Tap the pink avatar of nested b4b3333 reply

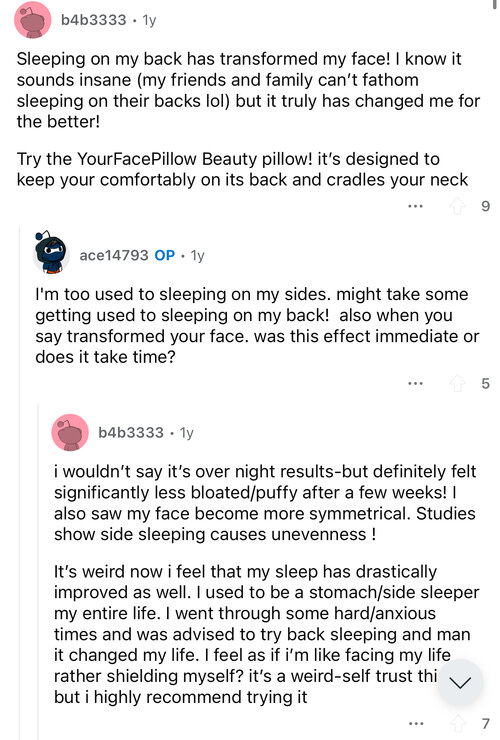[x=70, y=432]
